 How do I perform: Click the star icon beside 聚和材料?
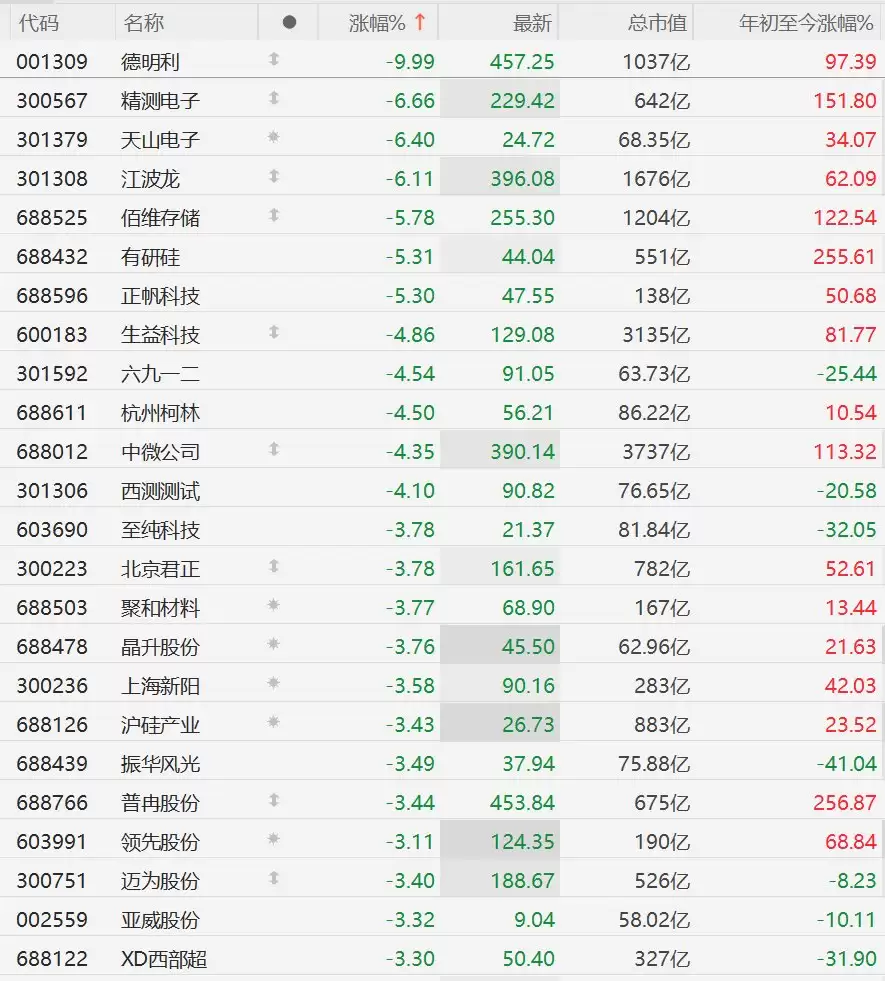pyautogui.click(x=273, y=605)
